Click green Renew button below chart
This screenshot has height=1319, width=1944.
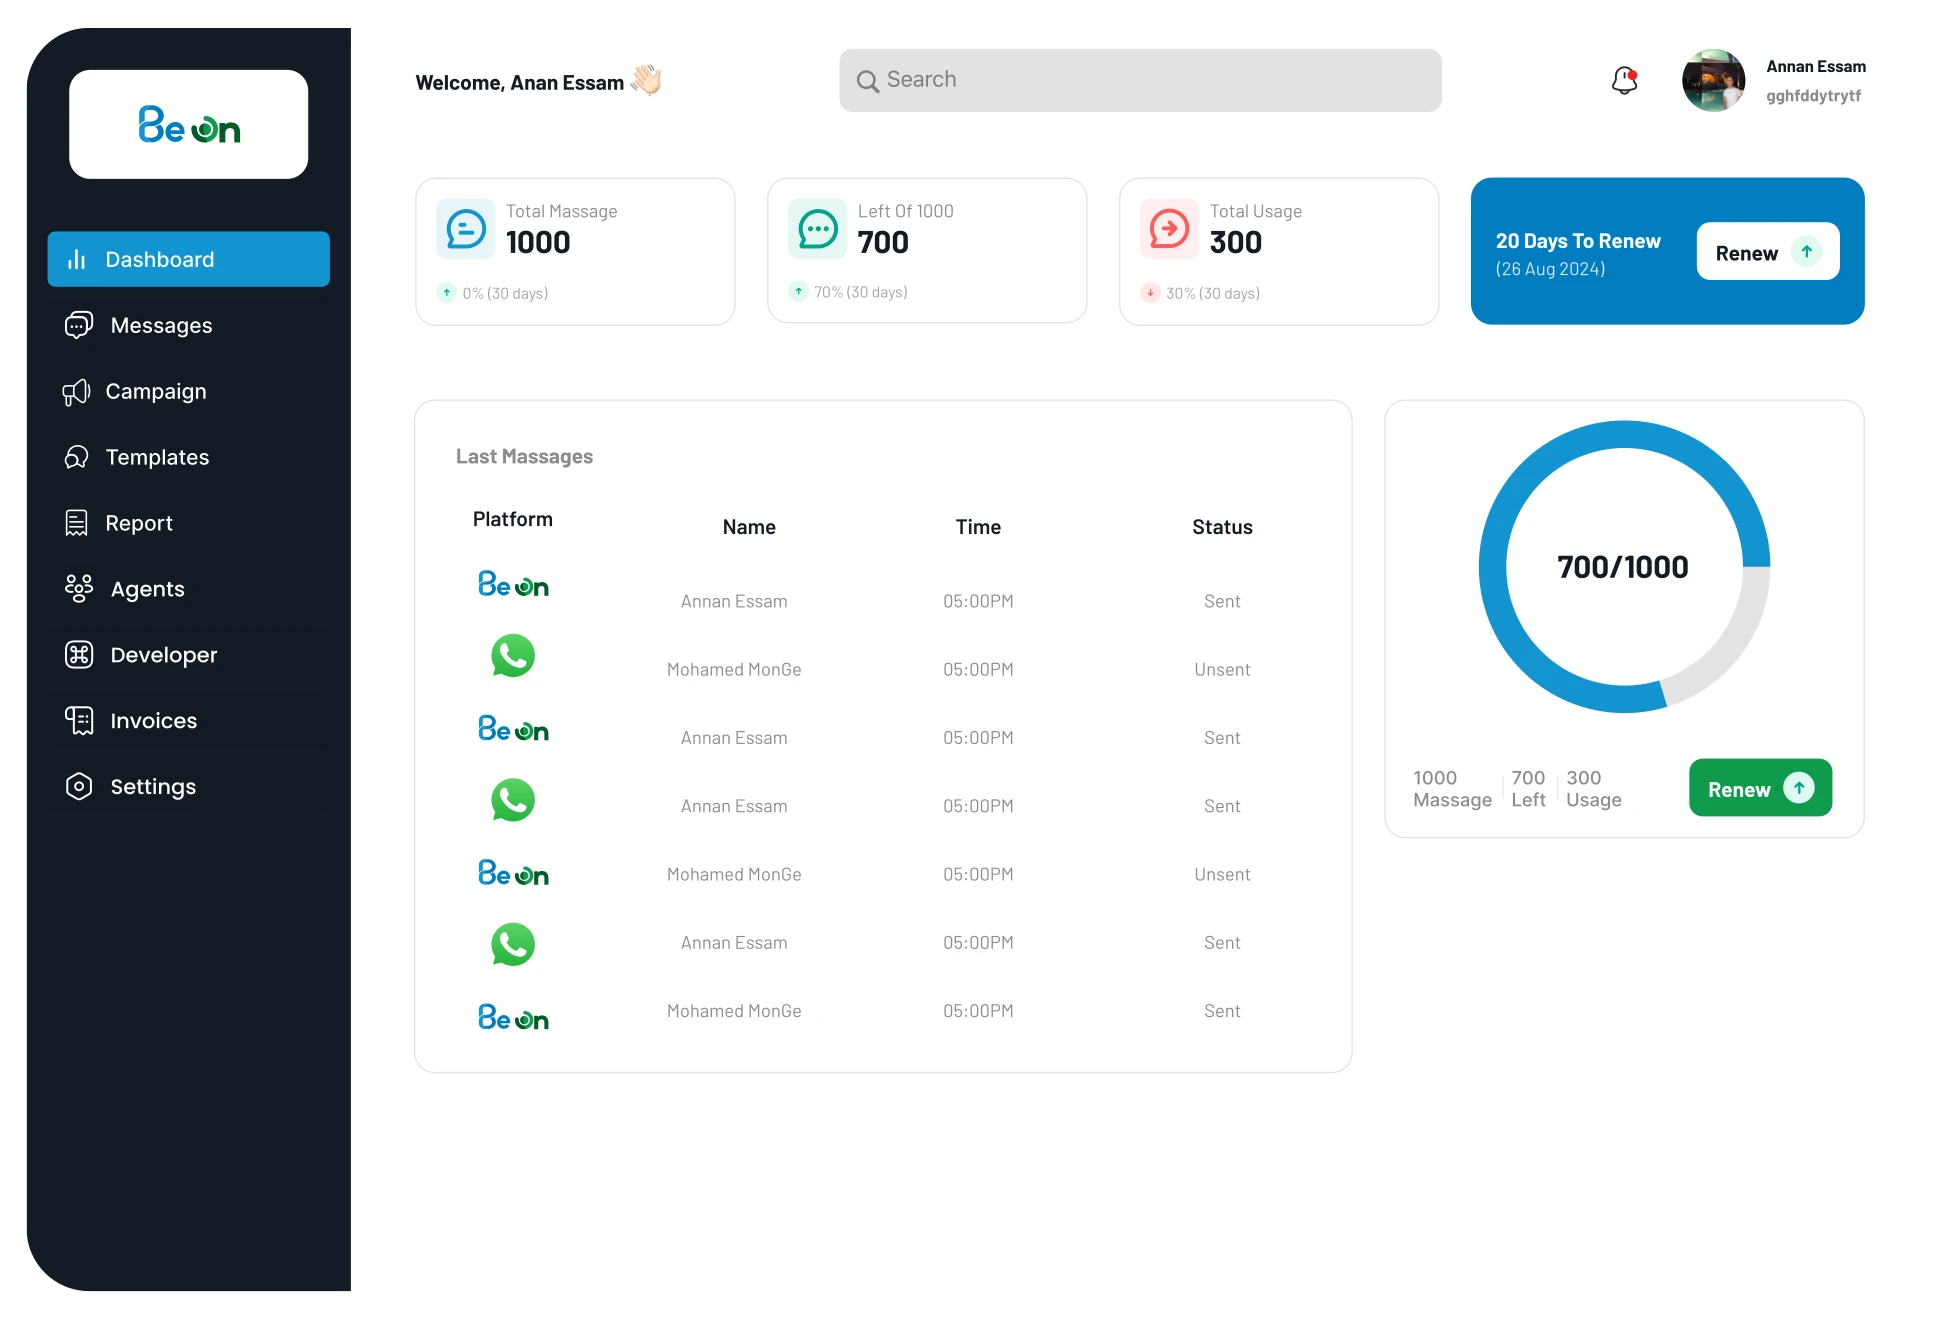[1760, 788]
